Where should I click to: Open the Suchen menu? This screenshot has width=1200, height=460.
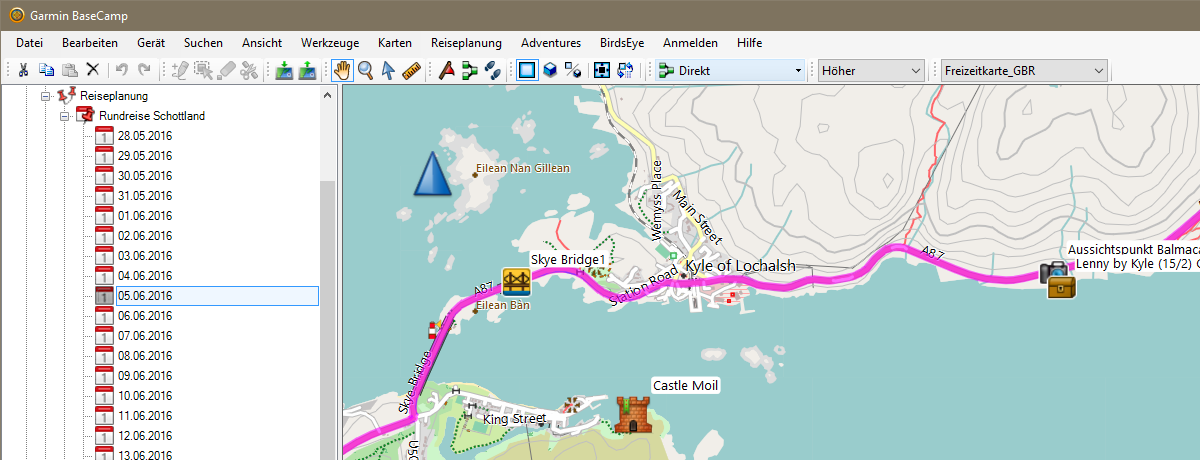pos(203,43)
